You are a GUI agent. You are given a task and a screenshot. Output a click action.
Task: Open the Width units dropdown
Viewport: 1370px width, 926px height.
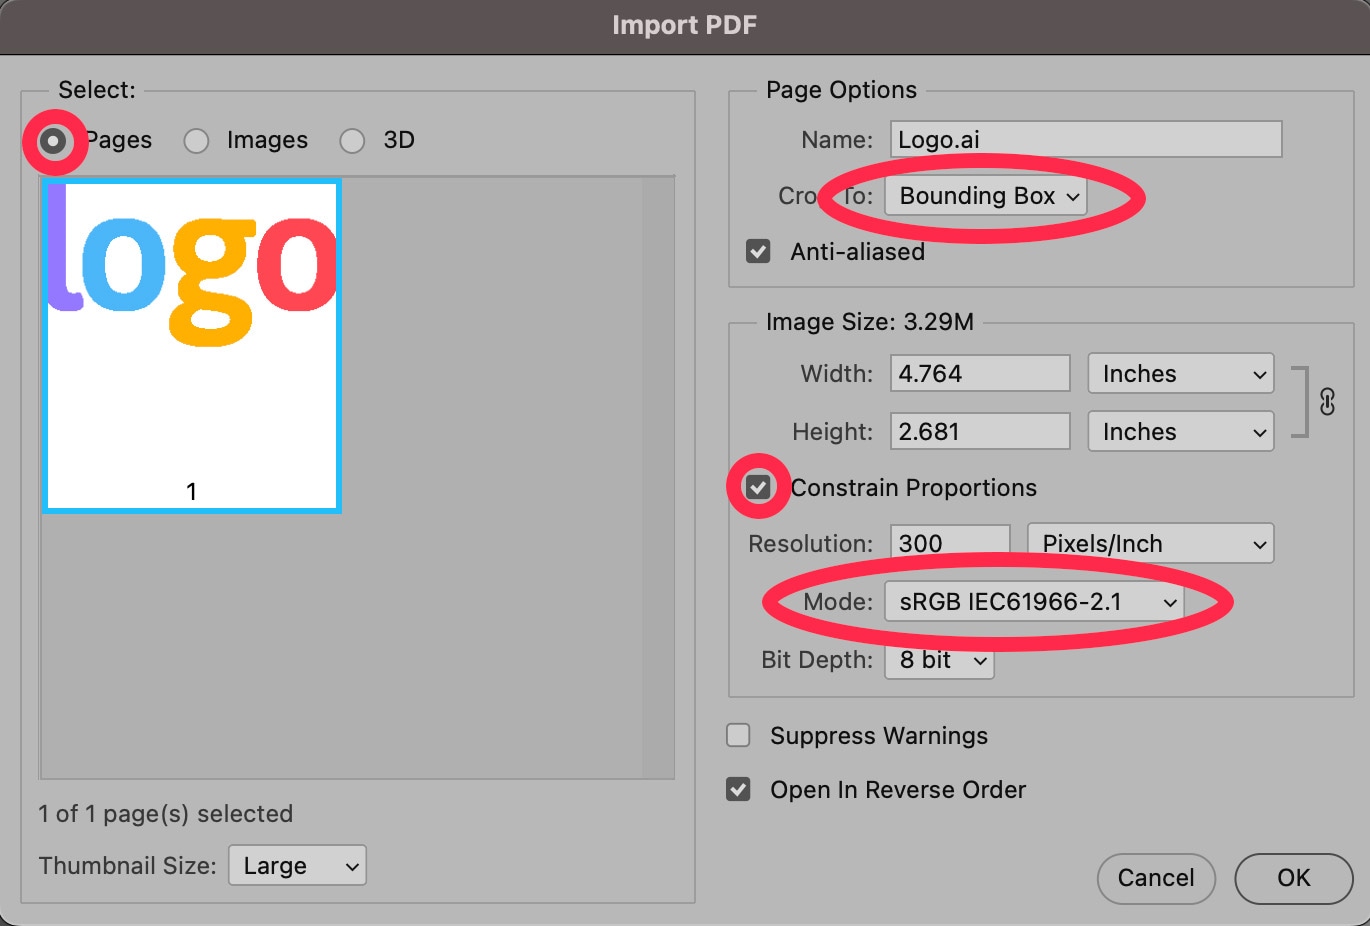[x=1180, y=374]
